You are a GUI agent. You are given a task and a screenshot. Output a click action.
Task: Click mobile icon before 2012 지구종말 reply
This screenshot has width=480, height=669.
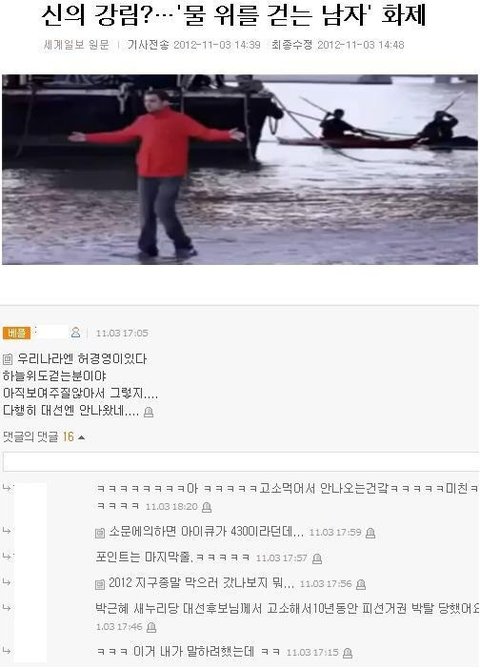coord(100,584)
